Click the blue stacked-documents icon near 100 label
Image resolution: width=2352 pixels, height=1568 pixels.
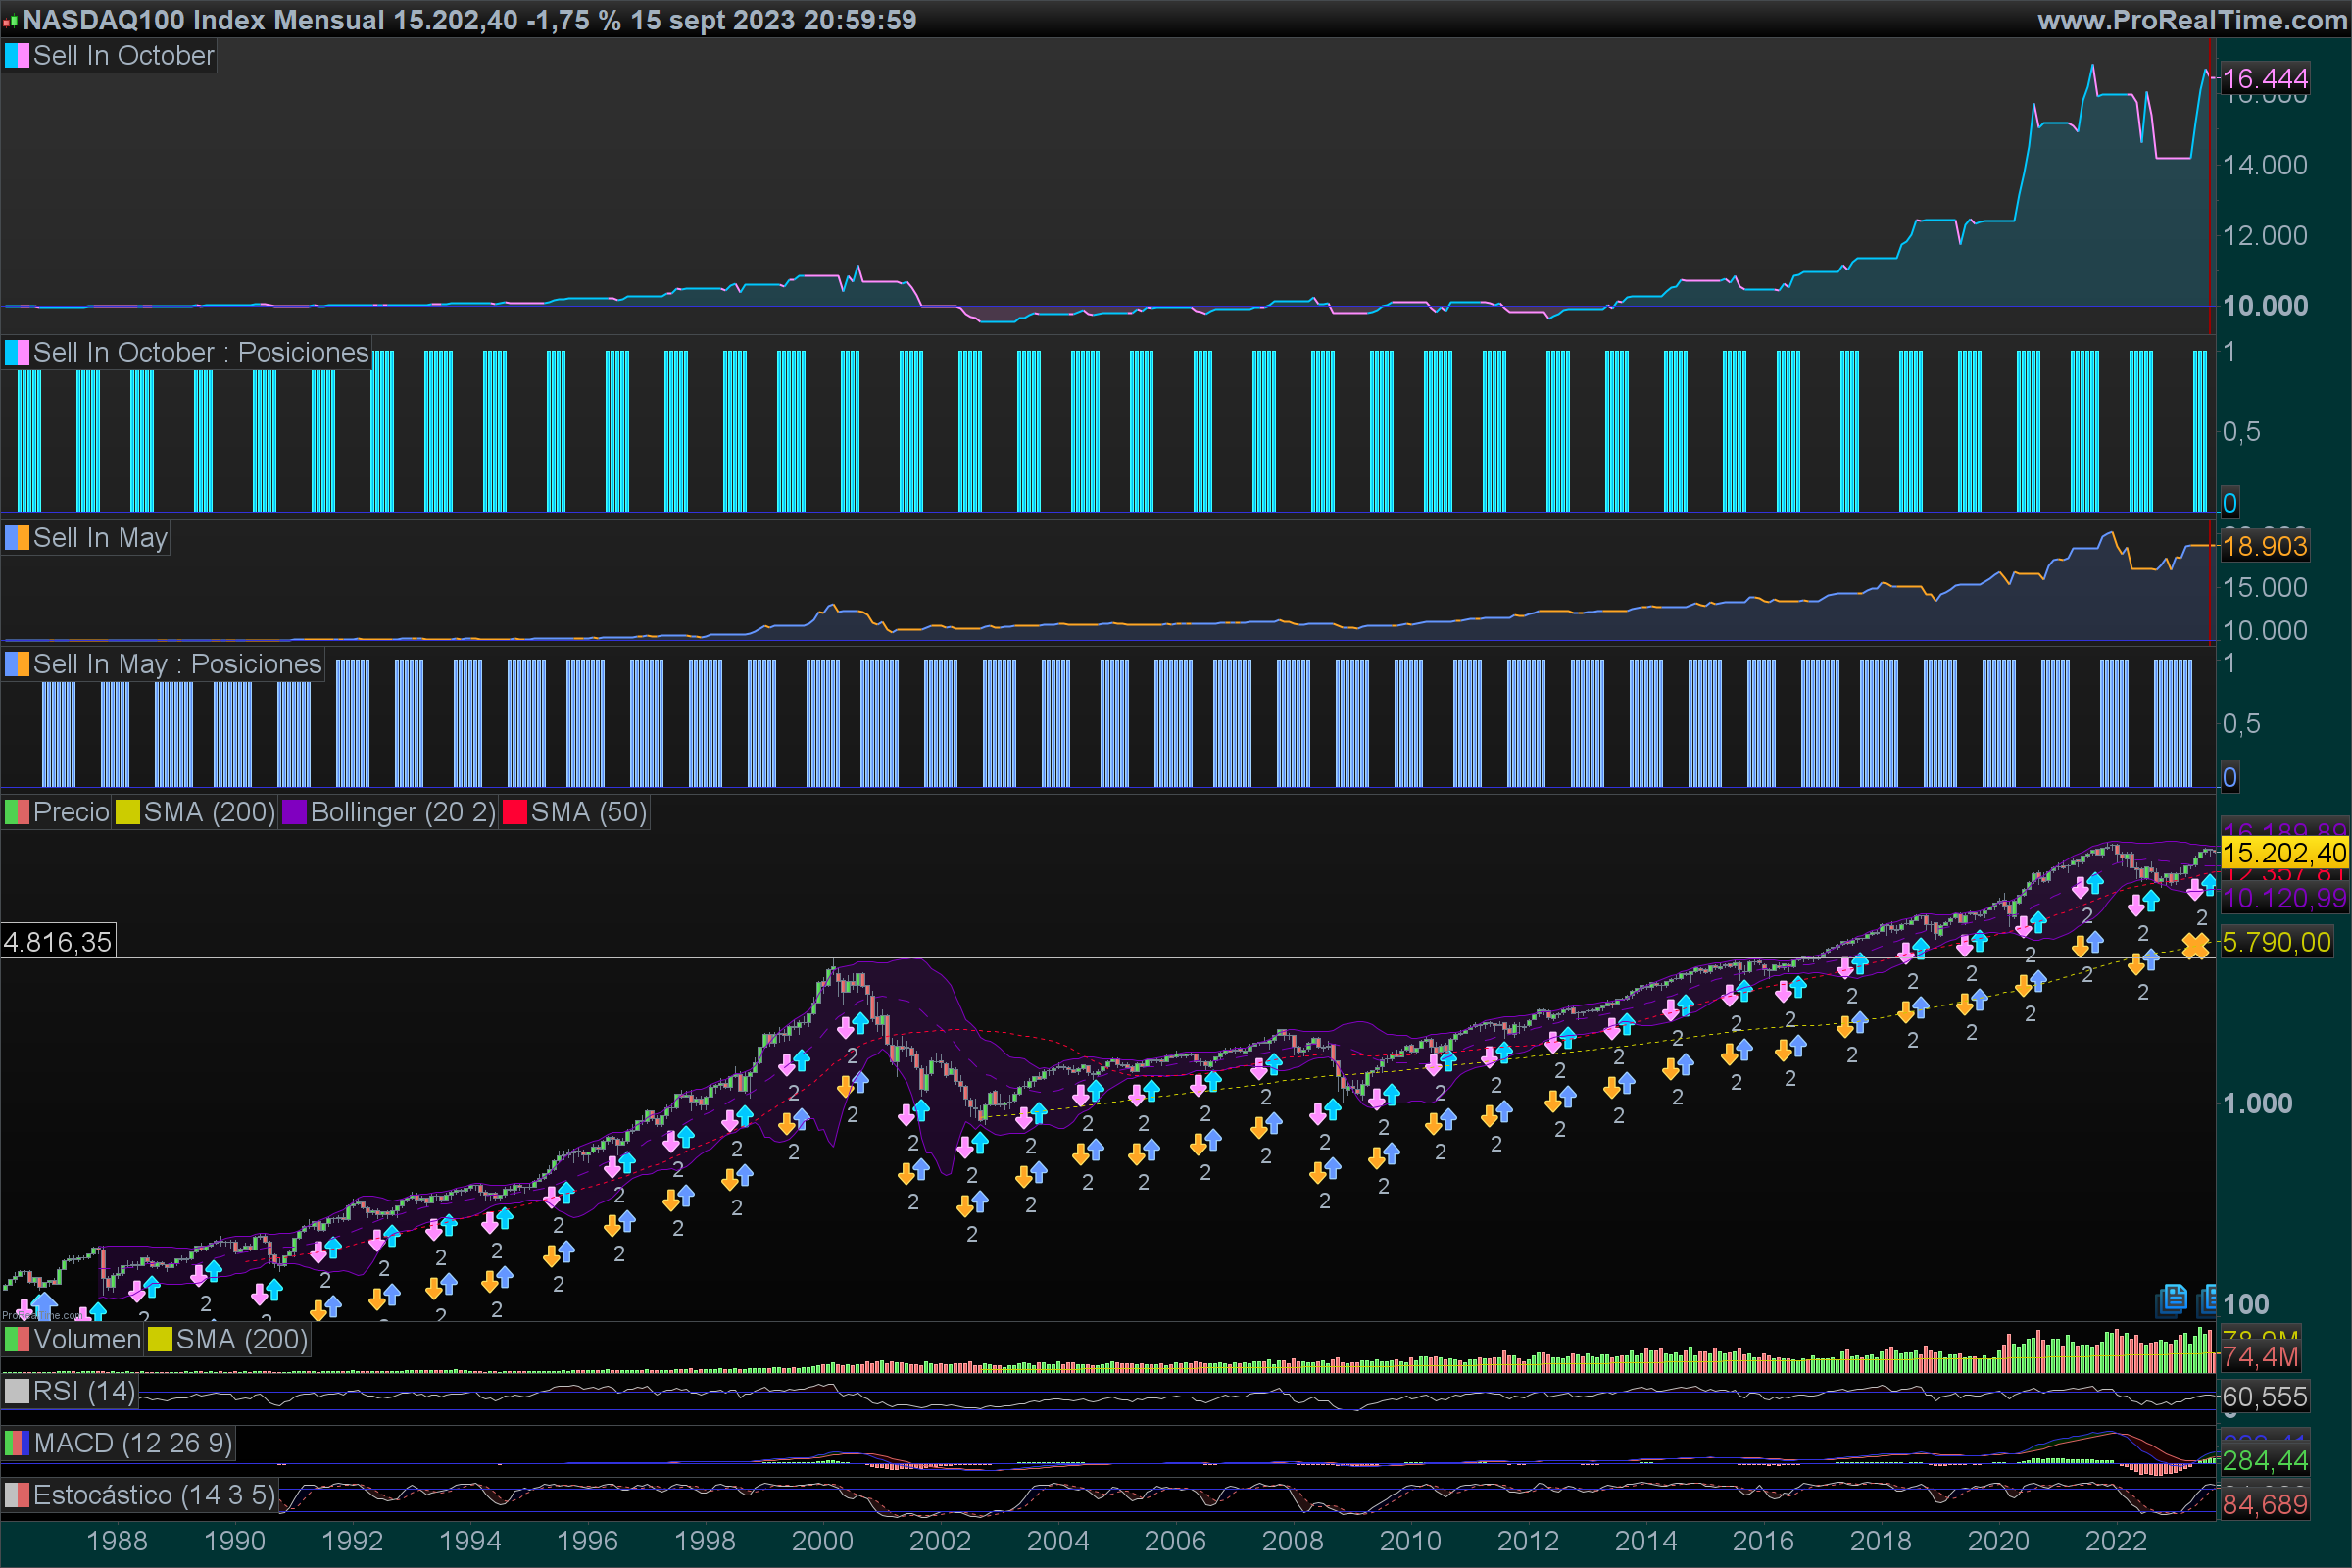coord(2172,1300)
